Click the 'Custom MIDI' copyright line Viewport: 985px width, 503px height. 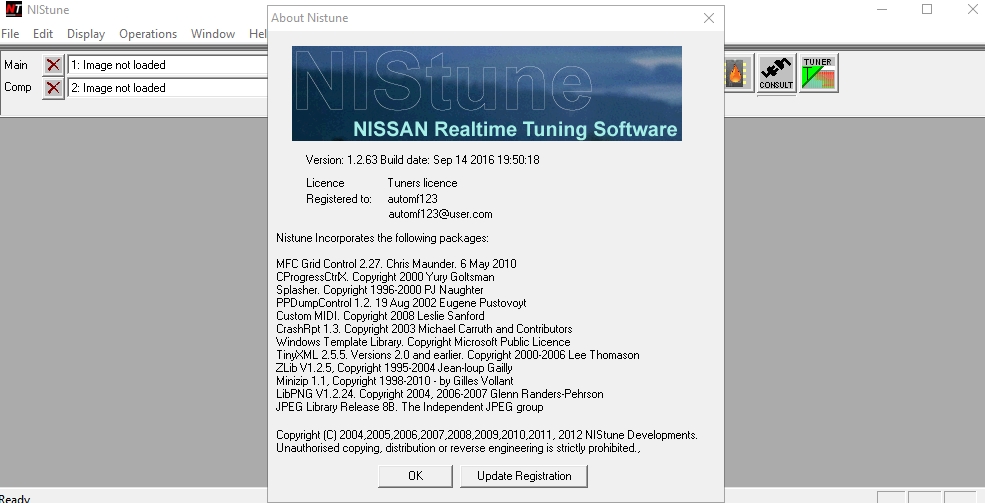click(380, 316)
